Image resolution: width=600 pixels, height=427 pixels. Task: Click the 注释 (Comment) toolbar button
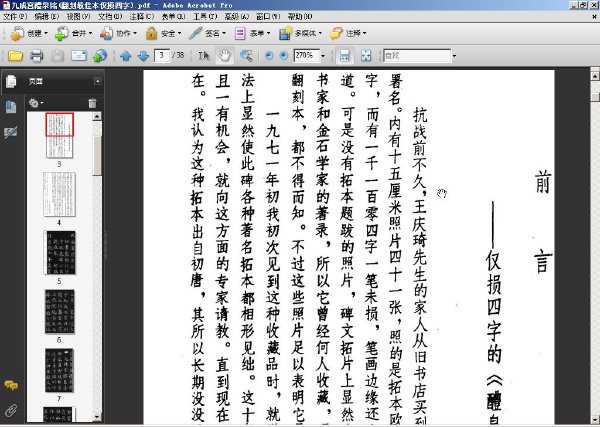coord(348,33)
